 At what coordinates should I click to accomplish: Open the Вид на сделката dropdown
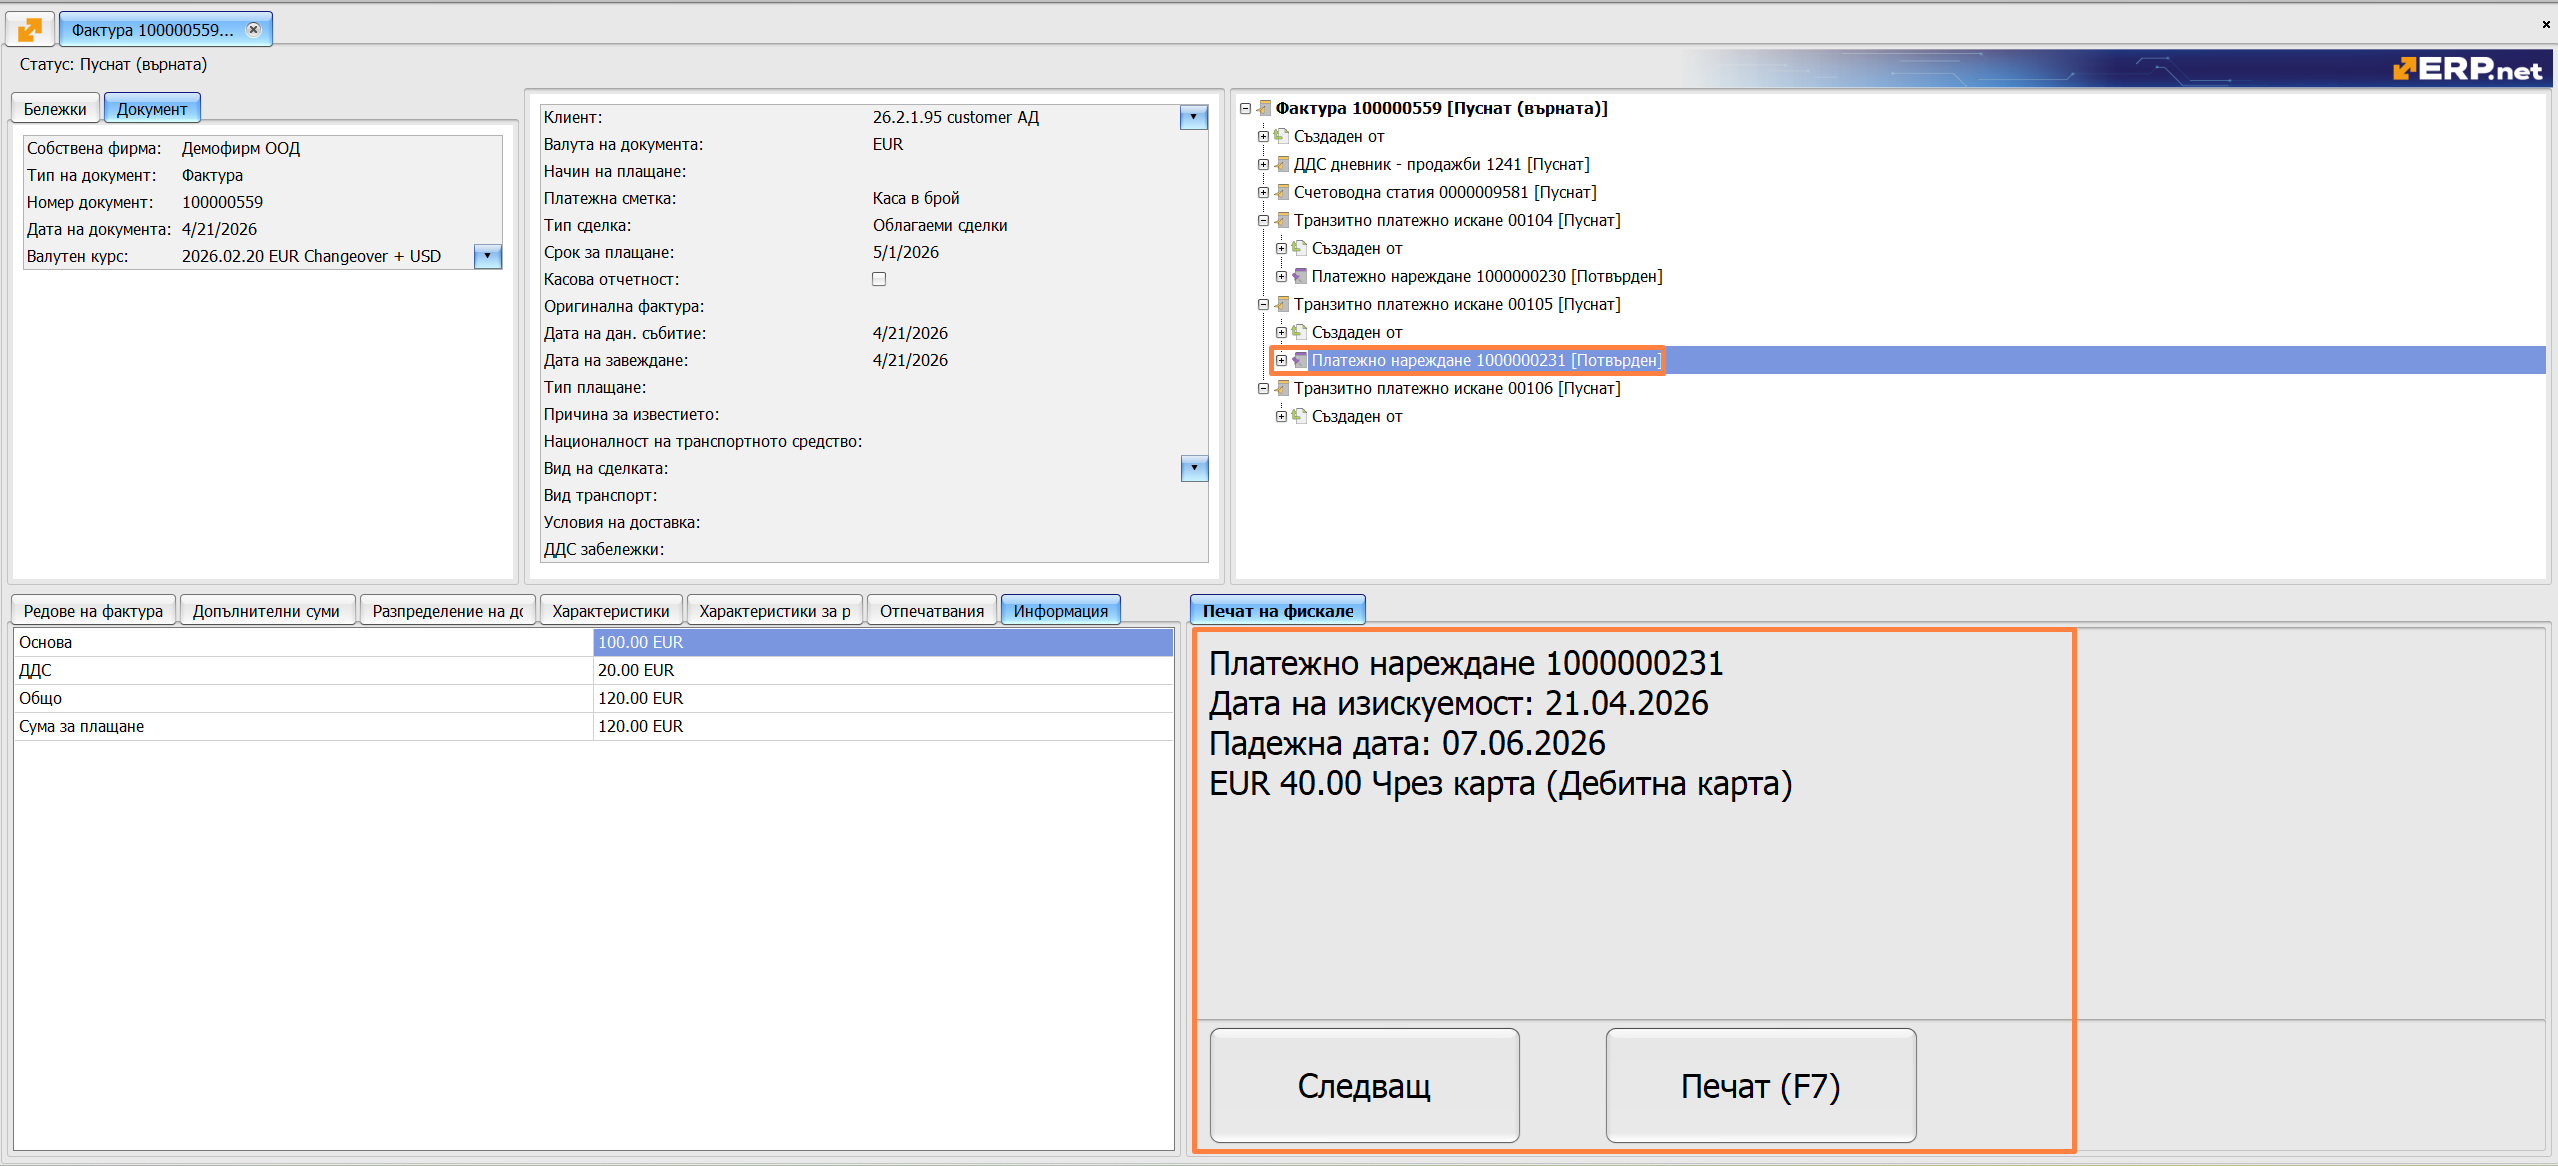[x=1193, y=468]
